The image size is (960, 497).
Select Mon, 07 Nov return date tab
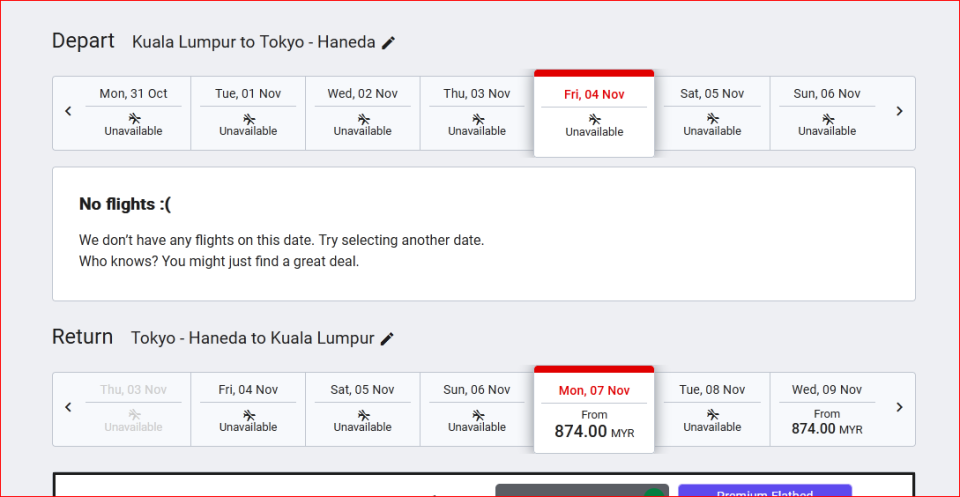pos(594,409)
